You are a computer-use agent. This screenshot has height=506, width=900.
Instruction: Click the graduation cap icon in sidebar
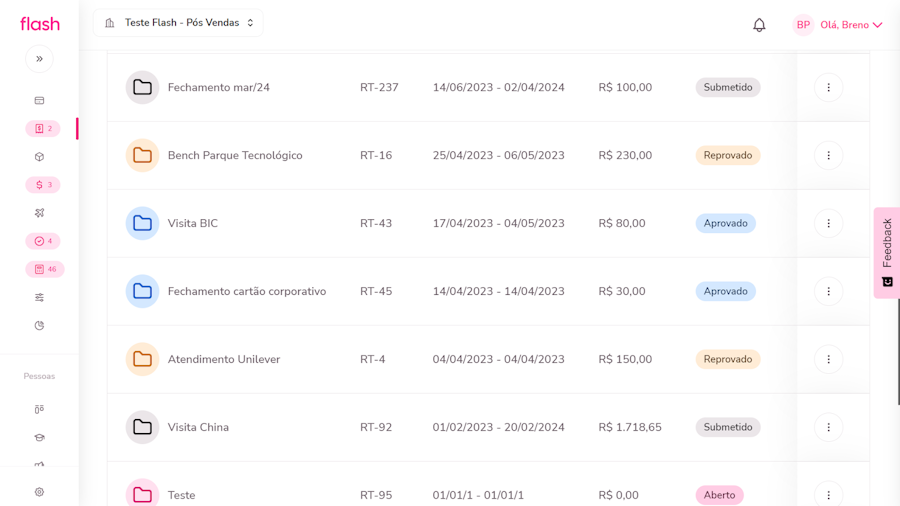39,437
